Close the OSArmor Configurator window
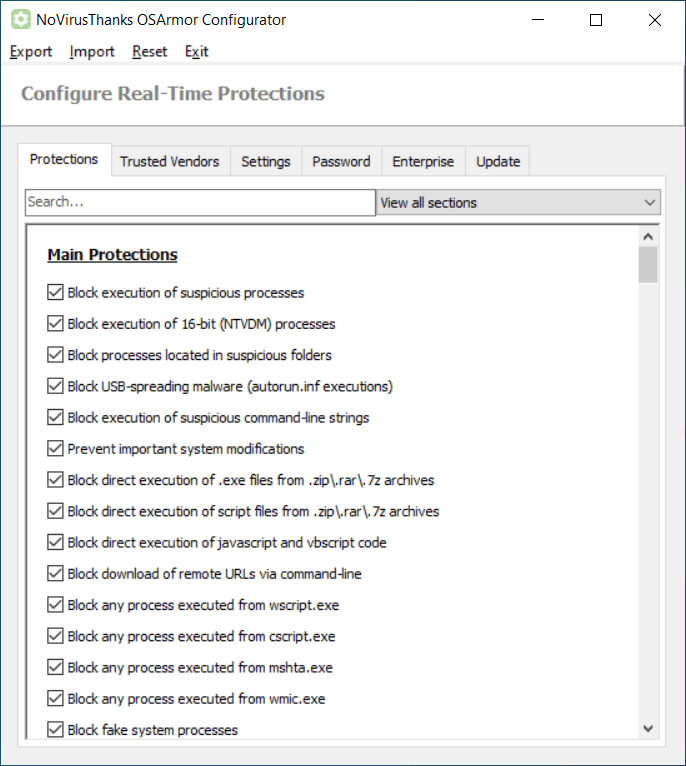 click(655, 20)
